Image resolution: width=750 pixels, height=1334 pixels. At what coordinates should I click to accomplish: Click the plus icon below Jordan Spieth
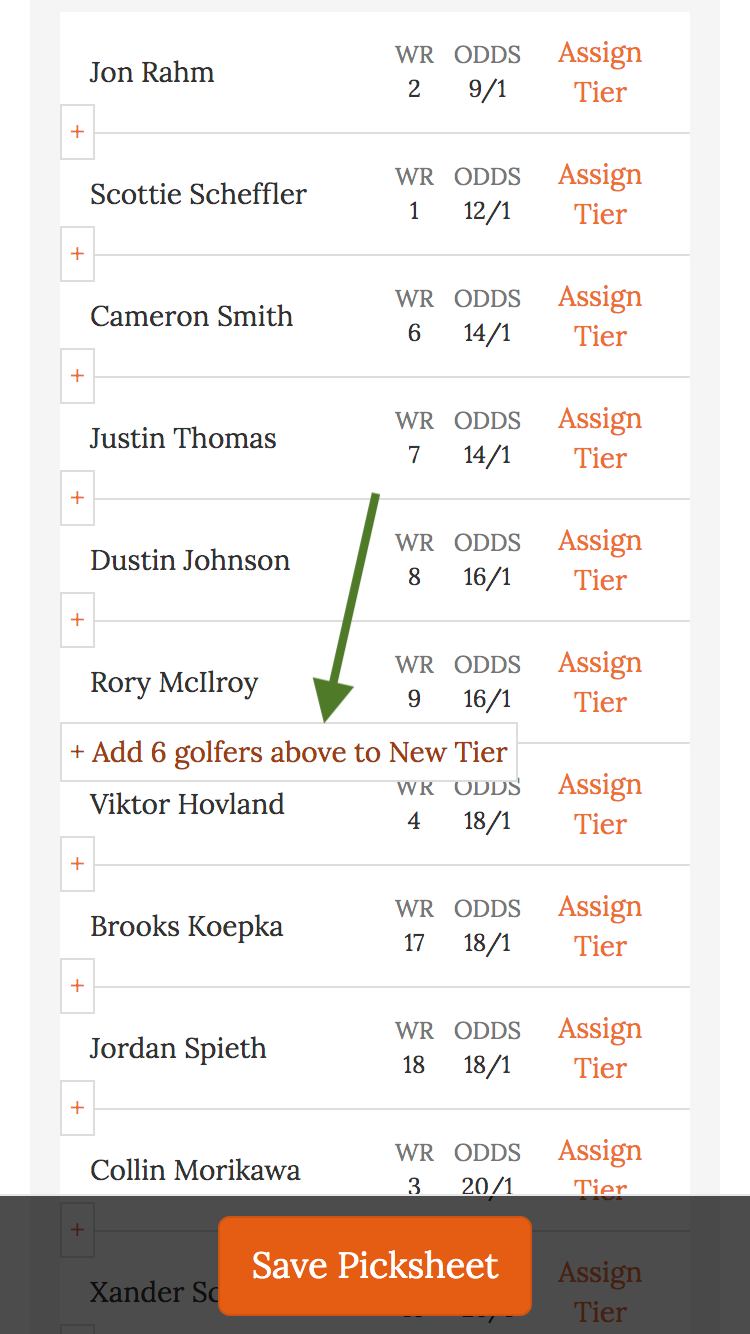tap(77, 1108)
